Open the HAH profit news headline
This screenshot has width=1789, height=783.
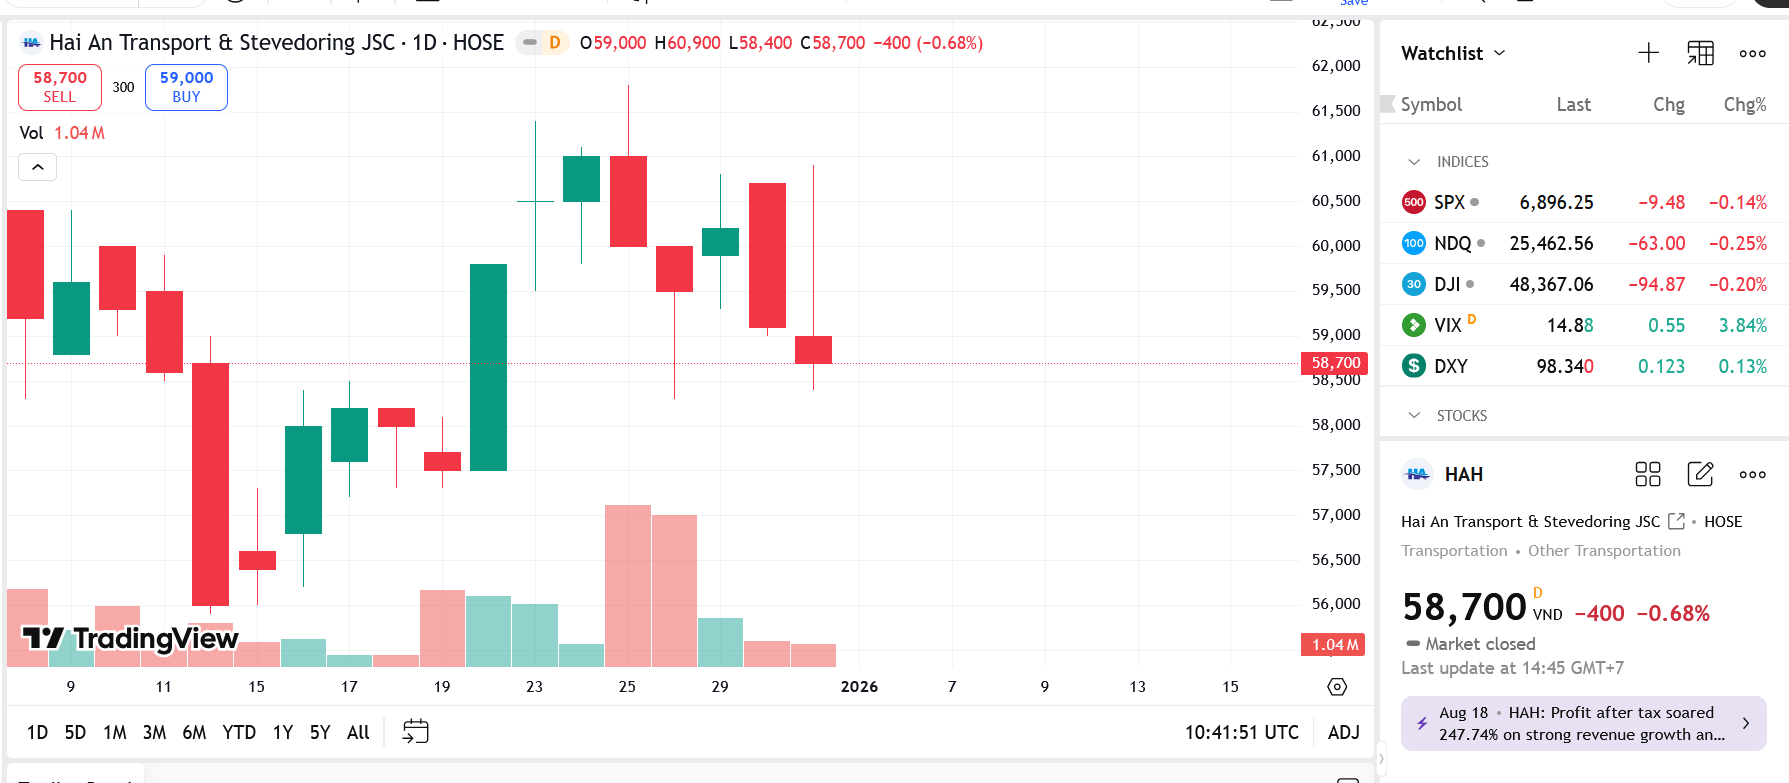tap(1583, 723)
